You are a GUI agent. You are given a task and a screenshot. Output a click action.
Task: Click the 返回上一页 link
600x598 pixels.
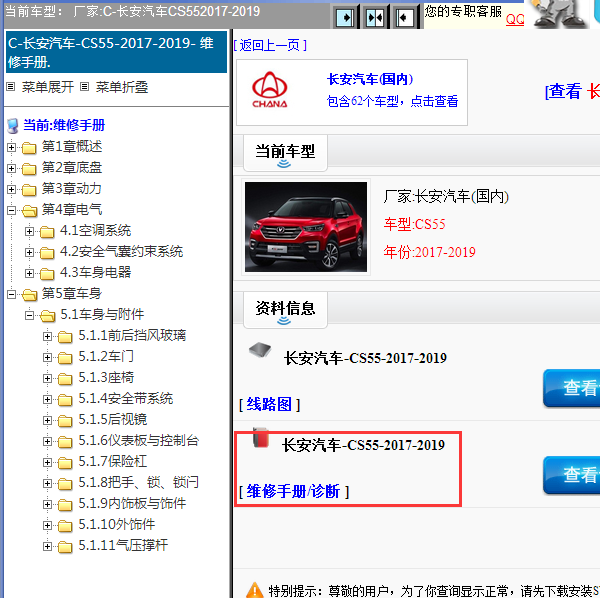(x=270, y=46)
